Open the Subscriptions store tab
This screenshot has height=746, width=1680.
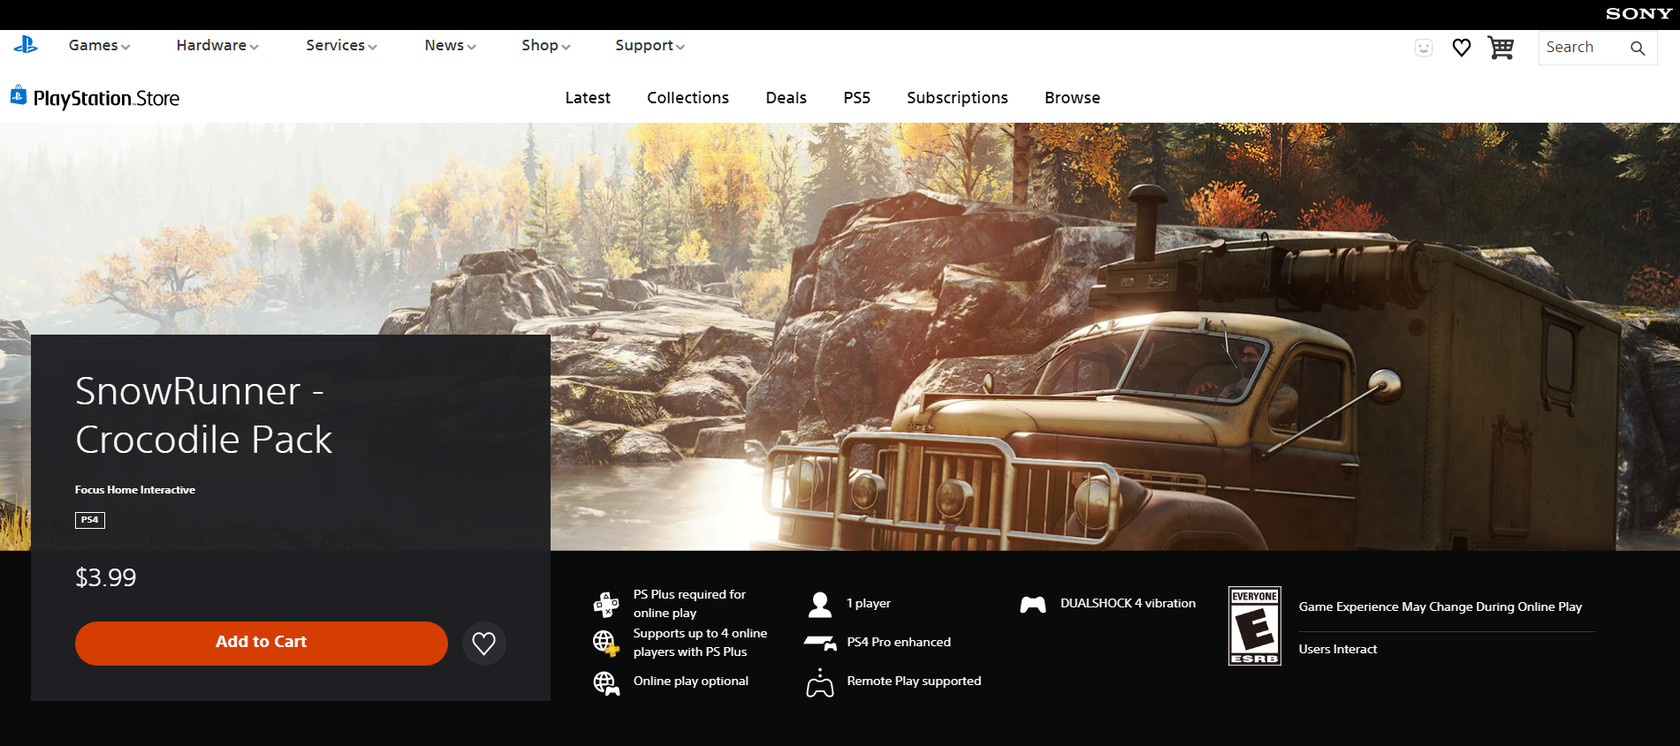click(x=957, y=98)
